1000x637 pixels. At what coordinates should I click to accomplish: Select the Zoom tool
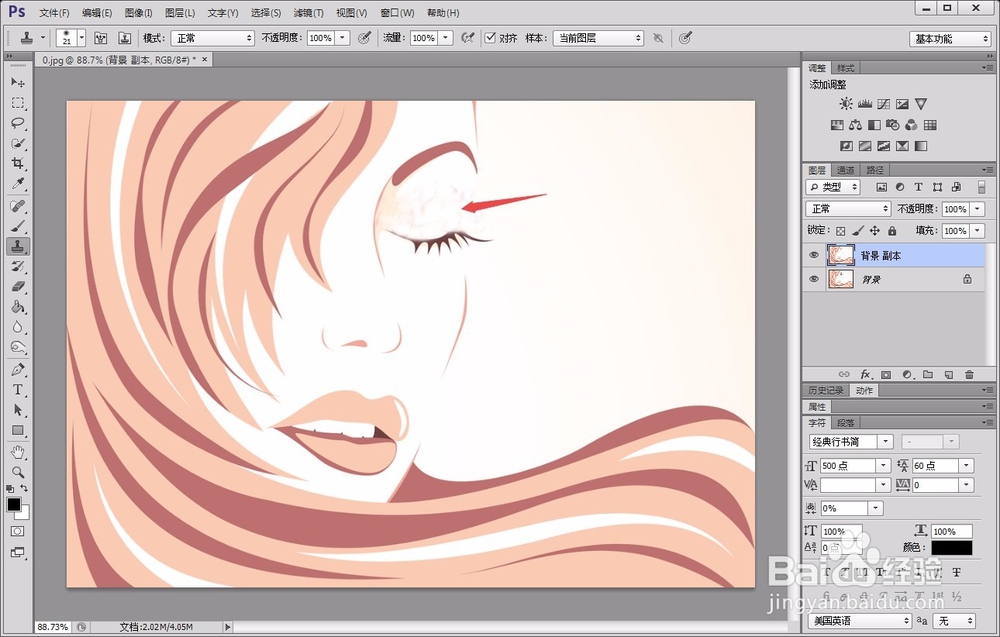coord(18,472)
